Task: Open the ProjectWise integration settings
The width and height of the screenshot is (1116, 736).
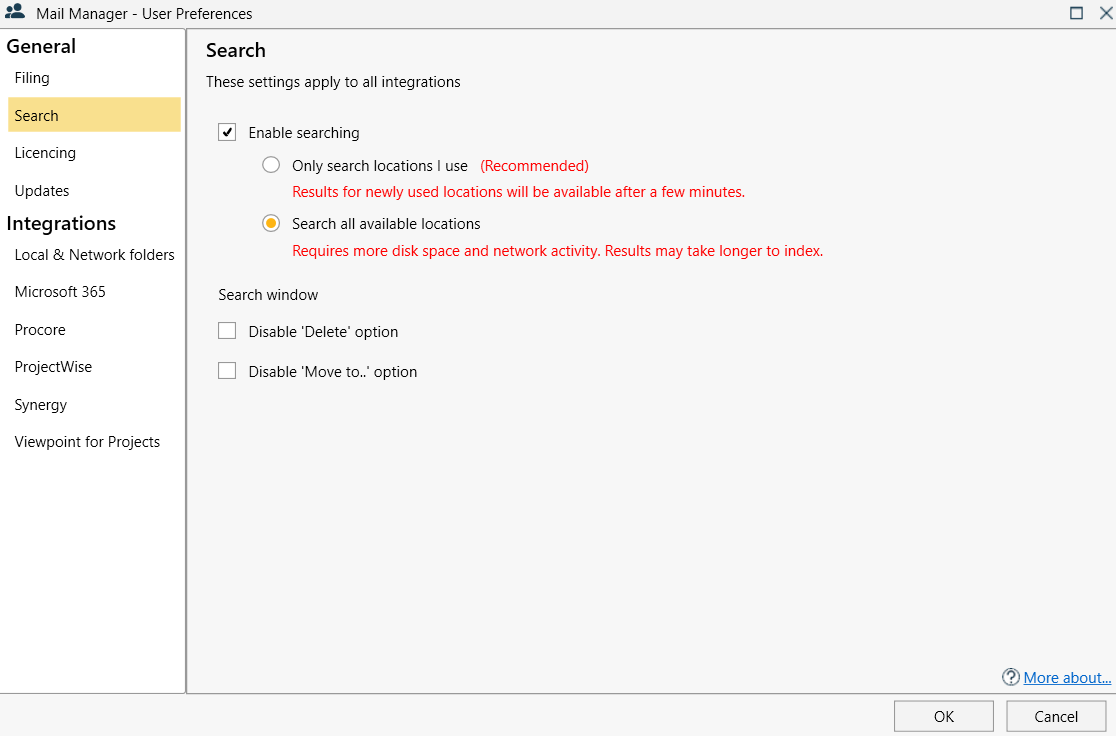Action: 53,366
